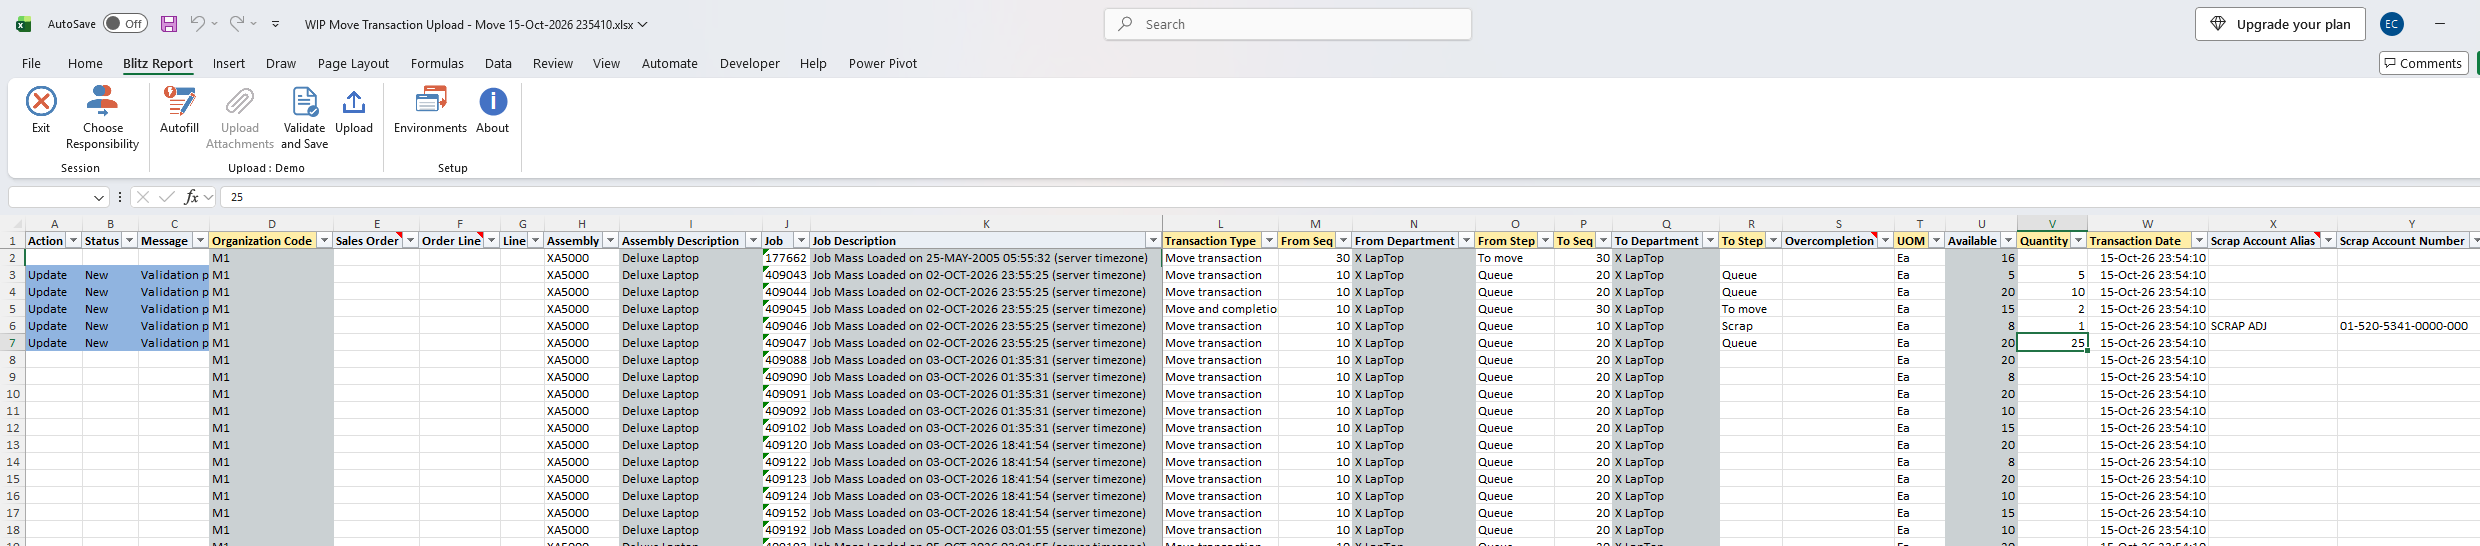
Task: Open the Sales Order filter dropdown
Action: click(x=410, y=241)
